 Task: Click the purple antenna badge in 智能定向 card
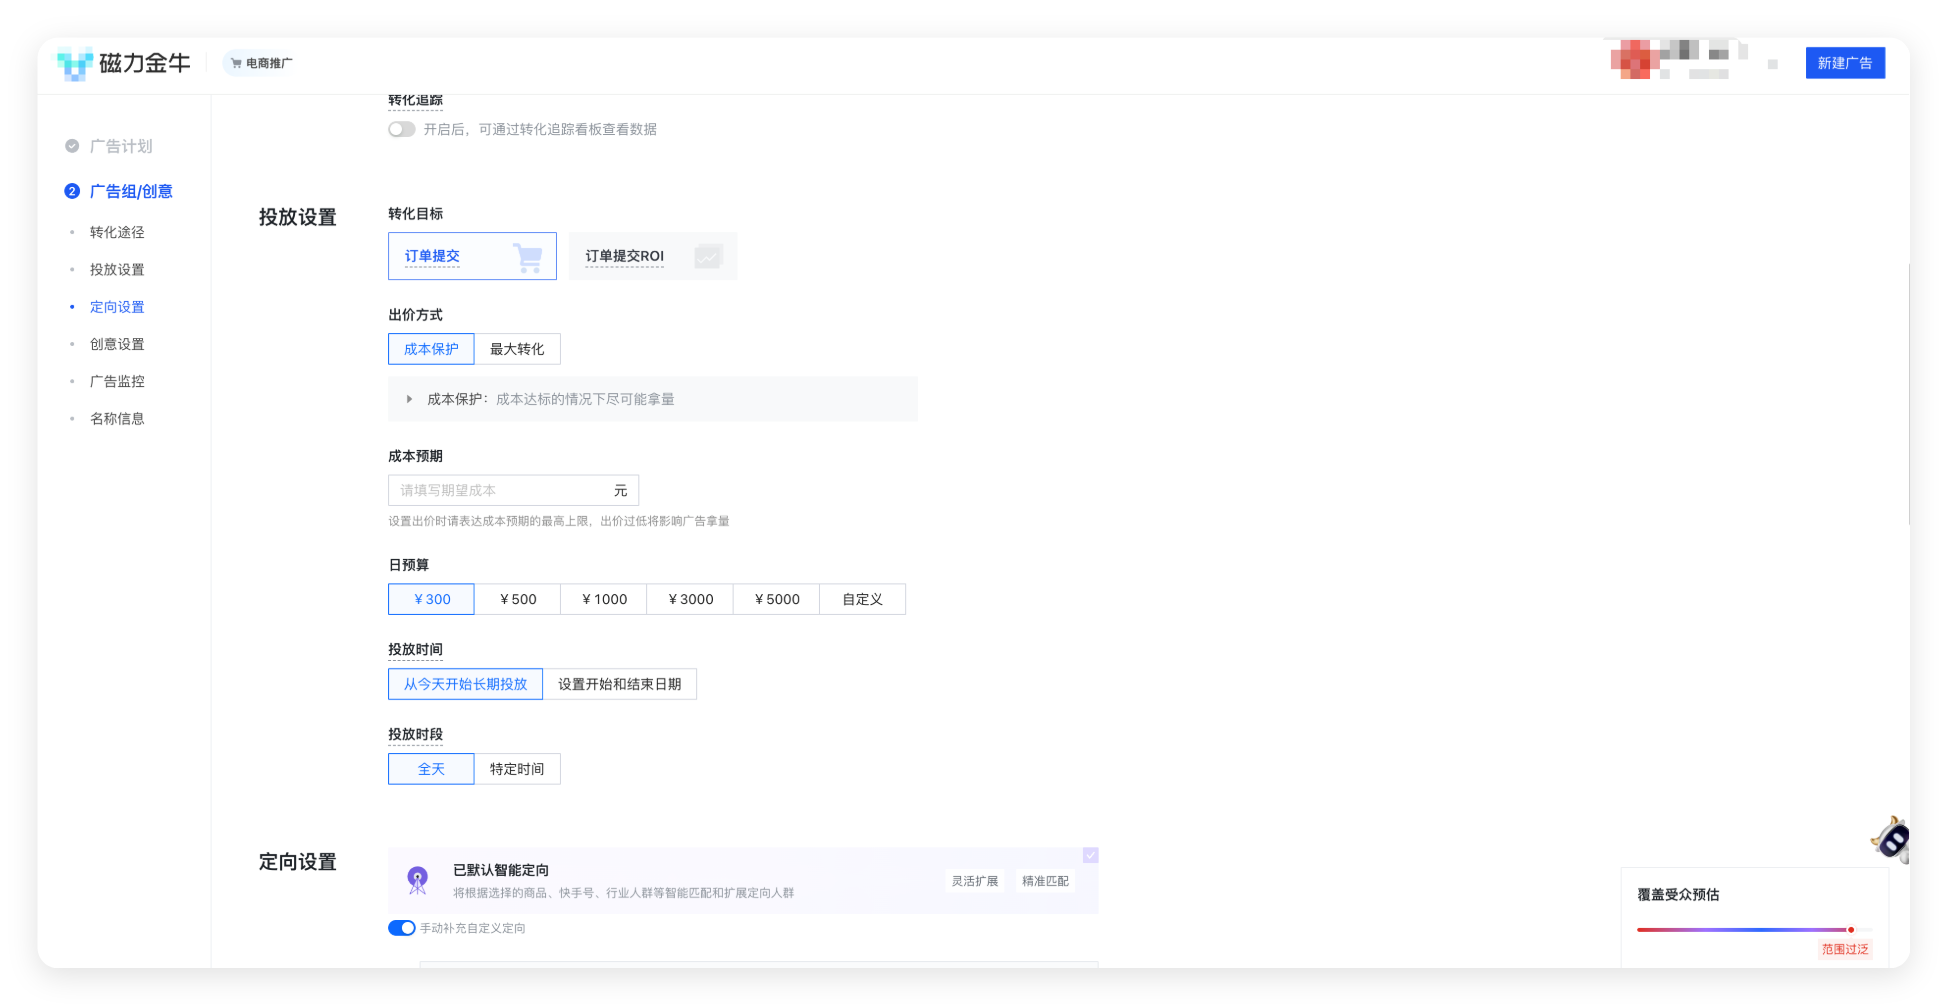point(419,879)
